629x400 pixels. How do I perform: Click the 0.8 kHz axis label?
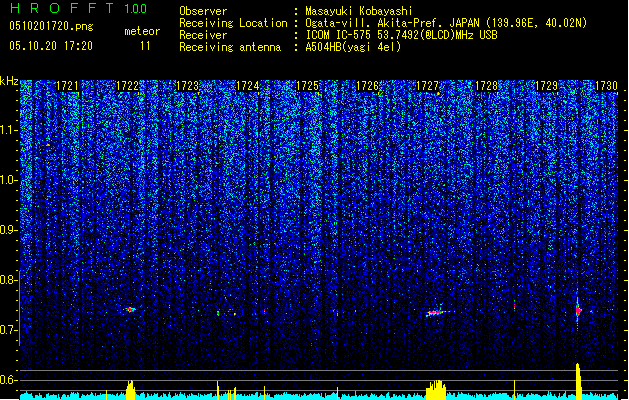(x=8, y=280)
